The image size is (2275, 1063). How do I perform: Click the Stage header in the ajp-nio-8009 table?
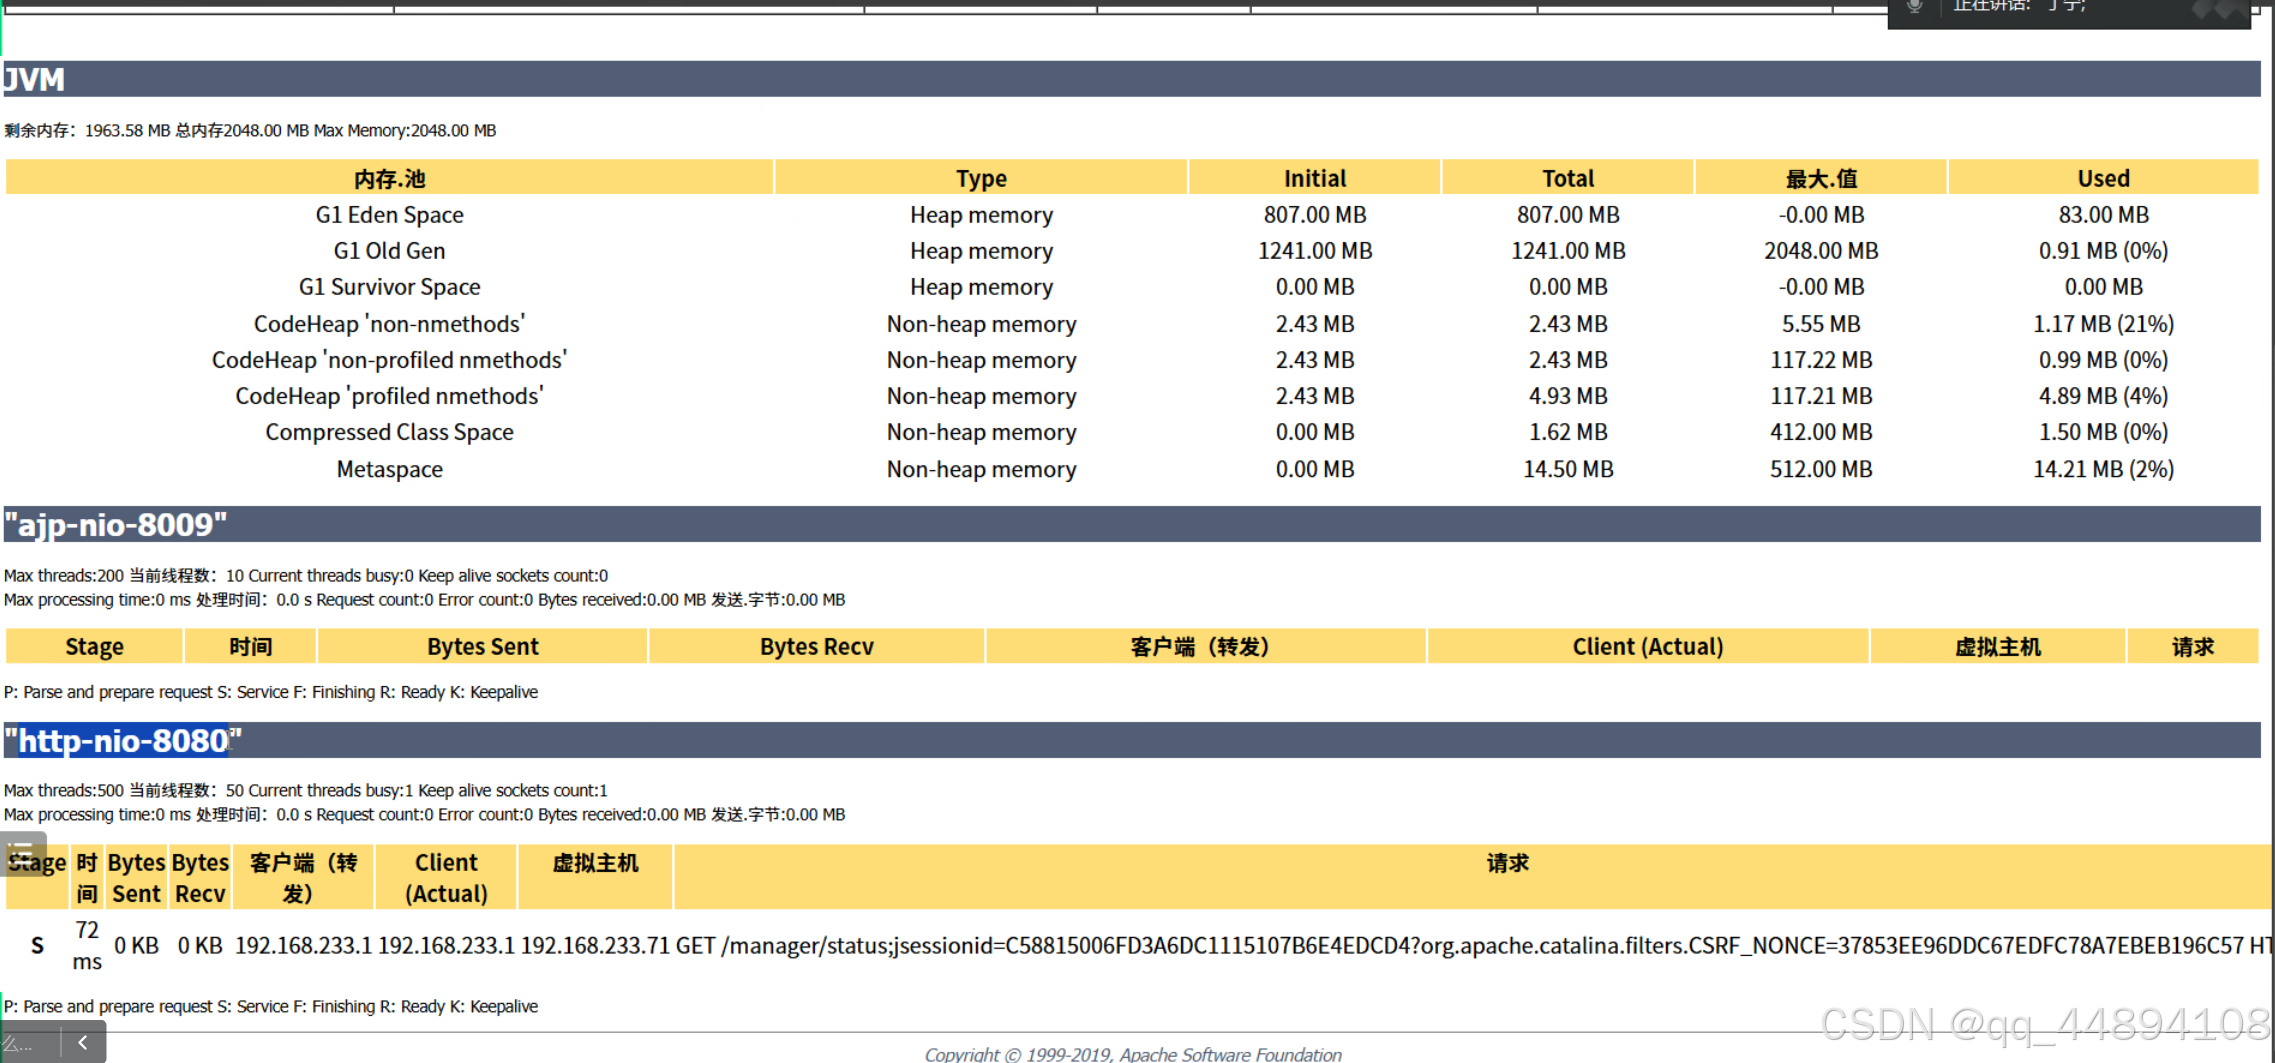tap(94, 647)
